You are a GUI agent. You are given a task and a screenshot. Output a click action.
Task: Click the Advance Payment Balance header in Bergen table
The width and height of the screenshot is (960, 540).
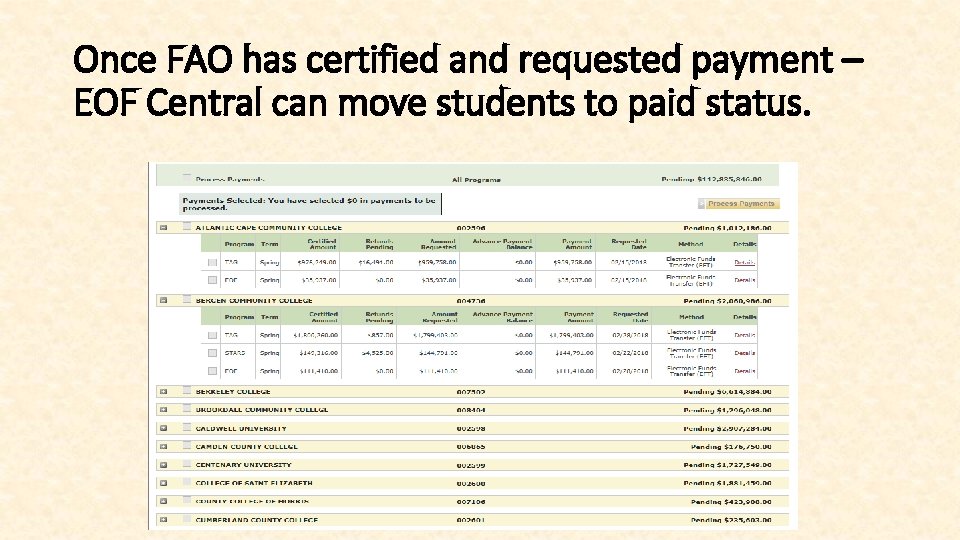(503, 317)
